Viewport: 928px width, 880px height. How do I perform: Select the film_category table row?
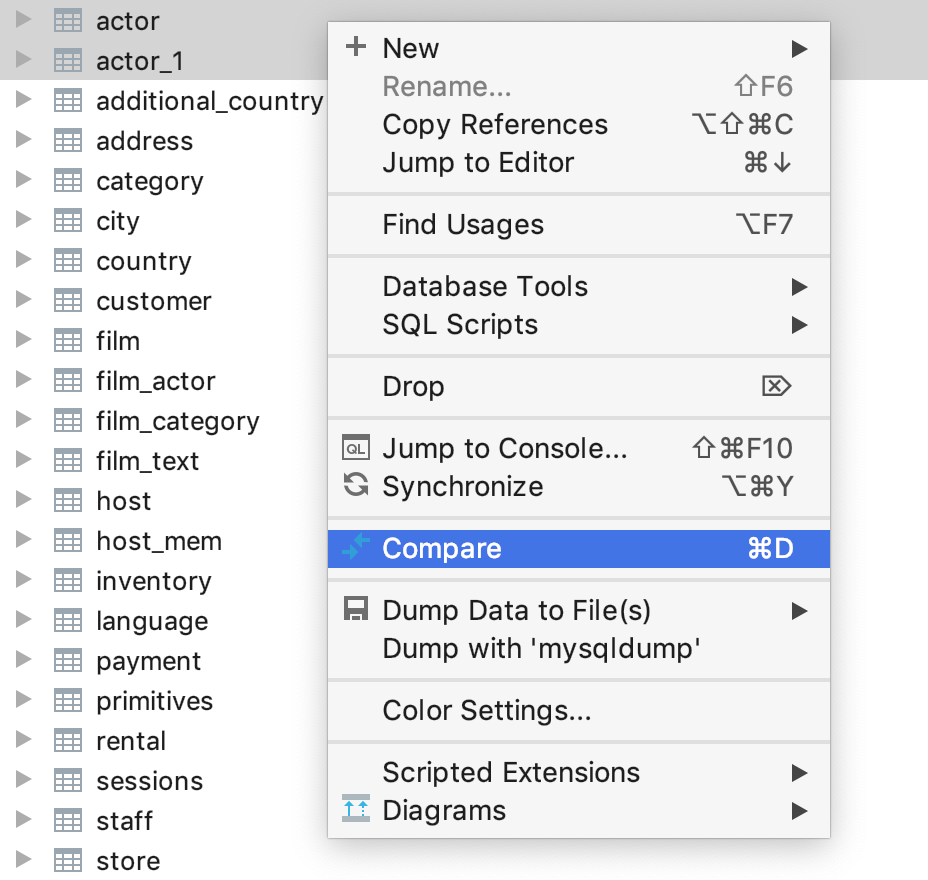click(164, 421)
